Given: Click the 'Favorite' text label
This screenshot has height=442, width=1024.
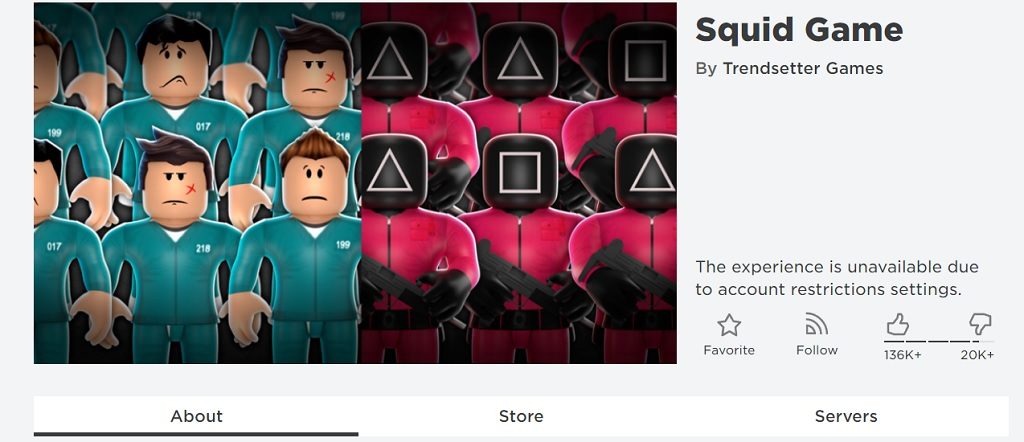Looking at the screenshot, I should point(729,351).
